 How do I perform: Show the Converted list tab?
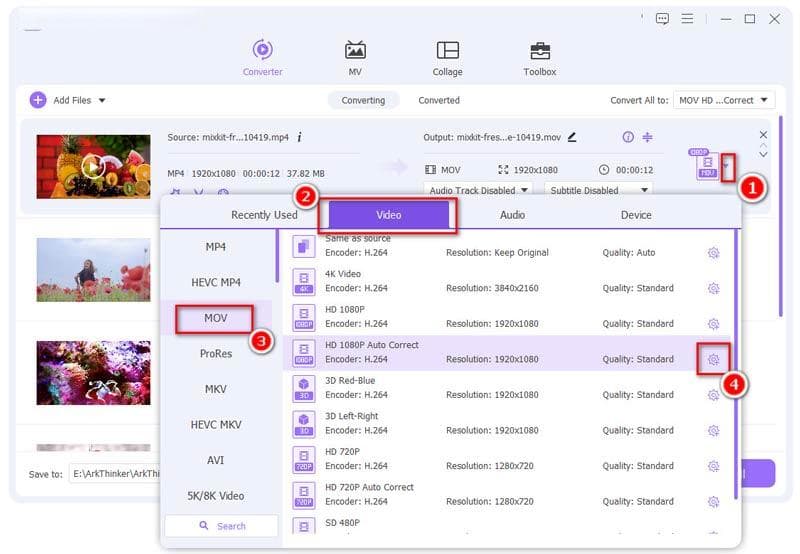439,100
